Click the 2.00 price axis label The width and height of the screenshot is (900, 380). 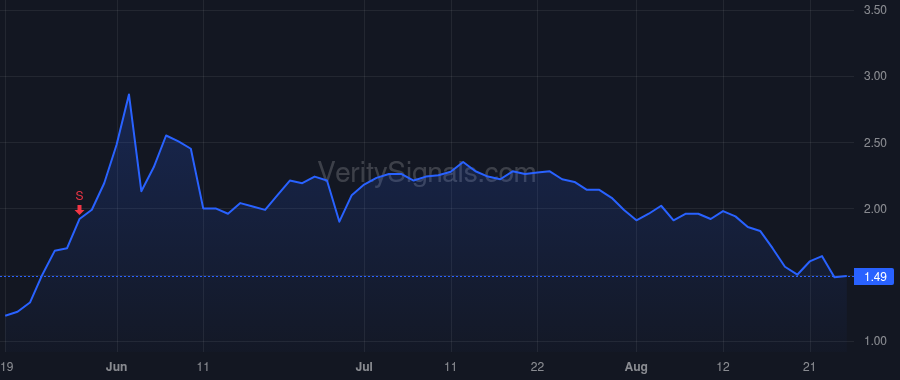(x=875, y=209)
